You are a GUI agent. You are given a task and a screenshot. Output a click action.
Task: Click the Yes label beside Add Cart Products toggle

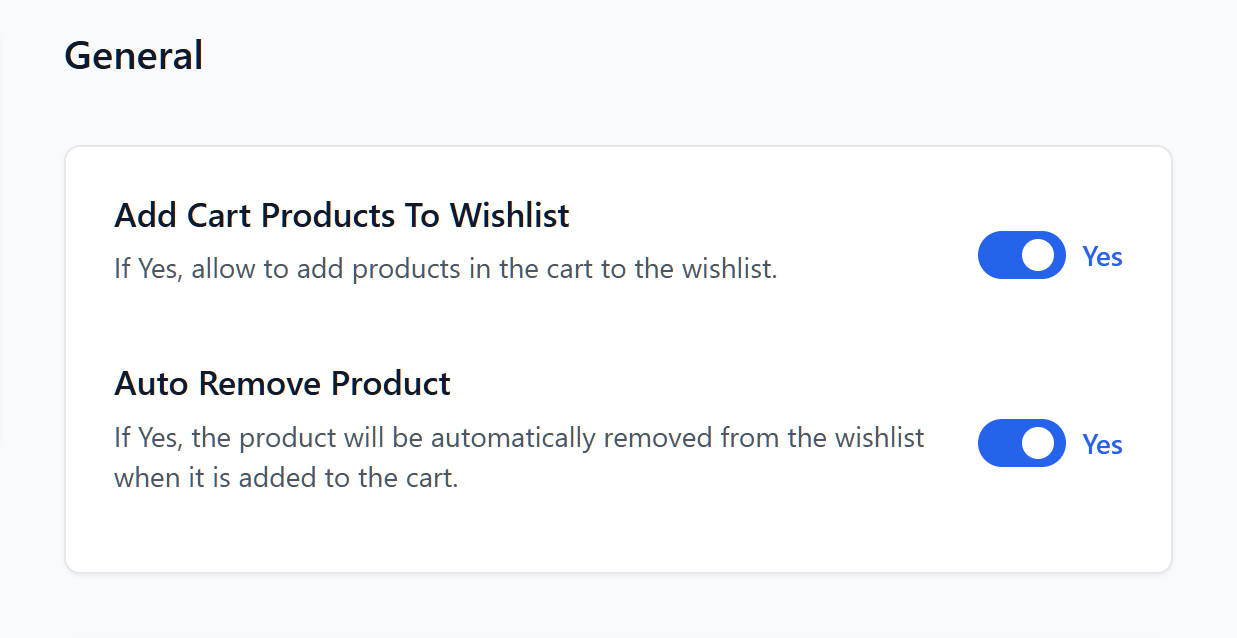click(x=1102, y=257)
